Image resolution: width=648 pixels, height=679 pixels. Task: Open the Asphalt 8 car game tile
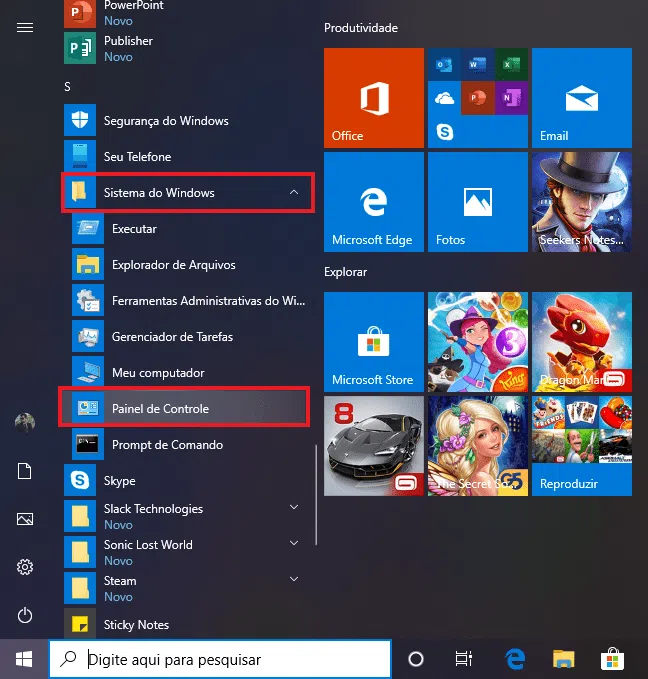374,446
